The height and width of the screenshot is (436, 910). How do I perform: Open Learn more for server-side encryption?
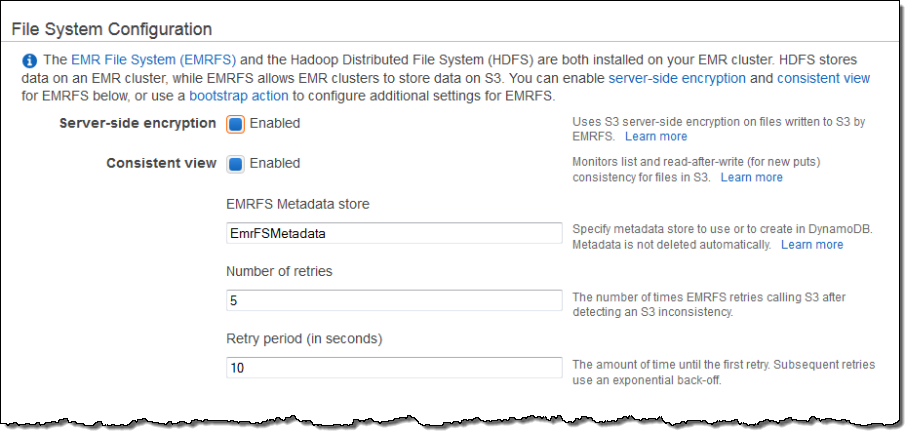[656, 136]
